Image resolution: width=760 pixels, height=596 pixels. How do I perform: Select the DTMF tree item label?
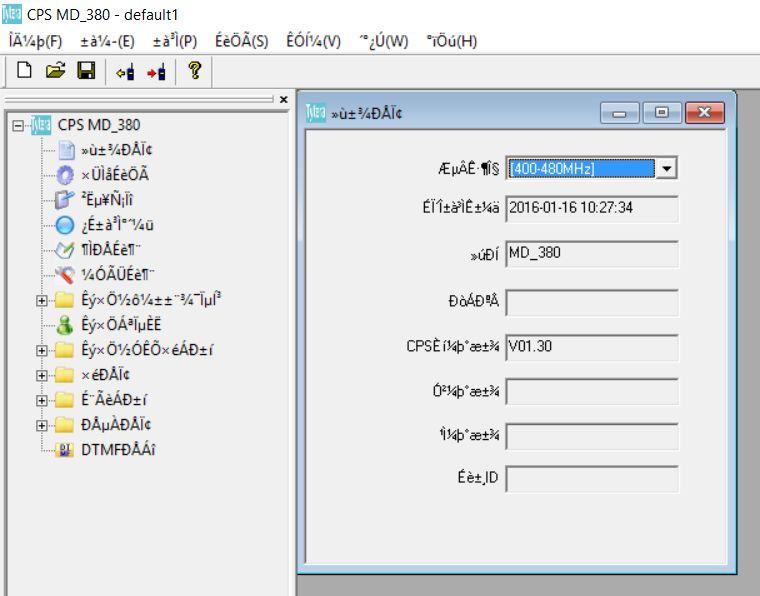point(118,450)
